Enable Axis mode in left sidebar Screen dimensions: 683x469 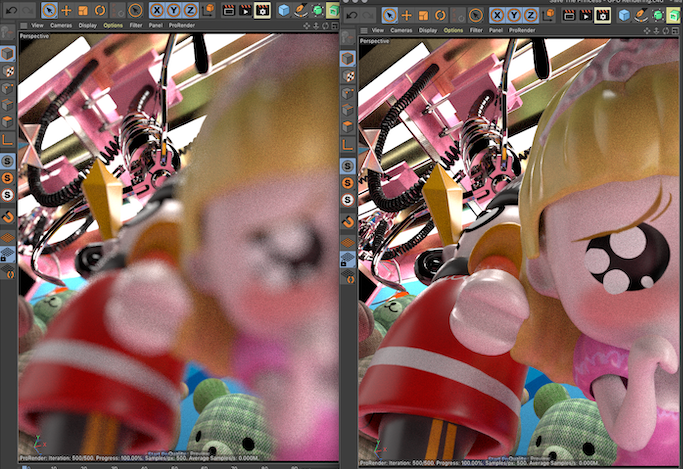tap(7, 140)
